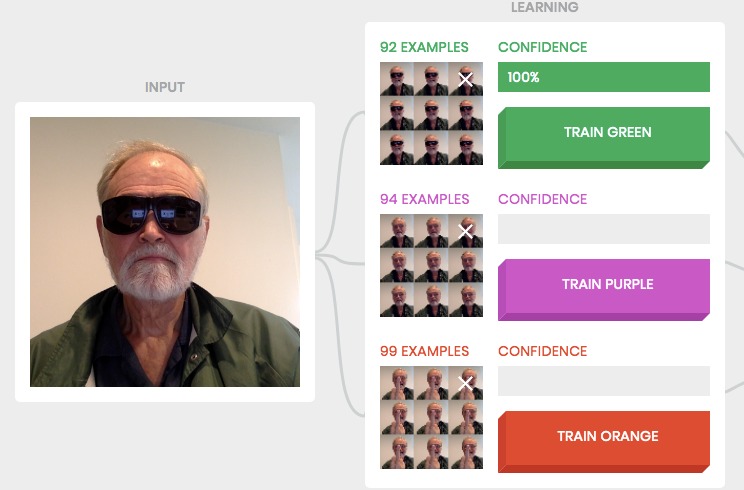This screenshot has width=744, height=490.
Task: Clear orange class examples with X icon
Action: click(x=465, y=383)
